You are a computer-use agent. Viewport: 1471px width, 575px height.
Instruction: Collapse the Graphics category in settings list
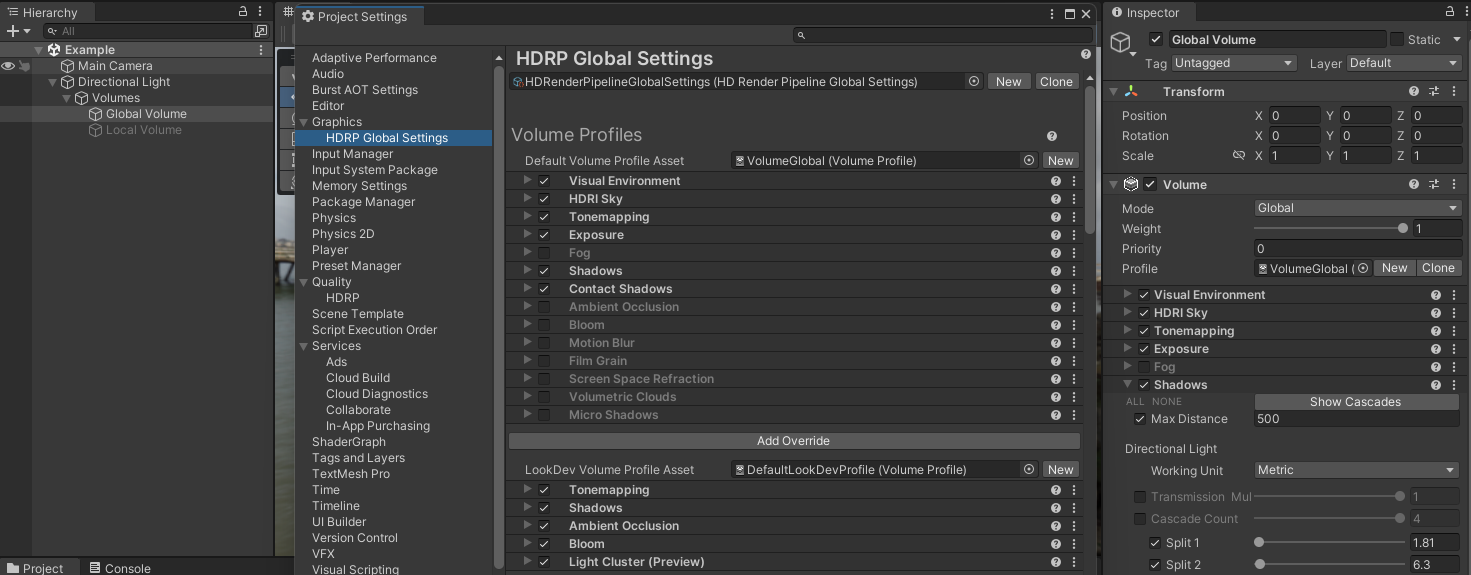point(304,122)
